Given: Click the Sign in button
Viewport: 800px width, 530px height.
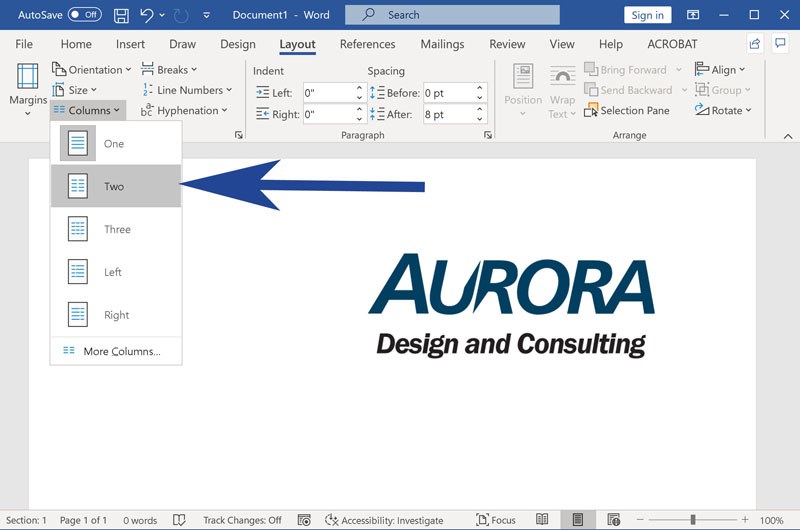Looking at the screenshot, I should [647, 15].
